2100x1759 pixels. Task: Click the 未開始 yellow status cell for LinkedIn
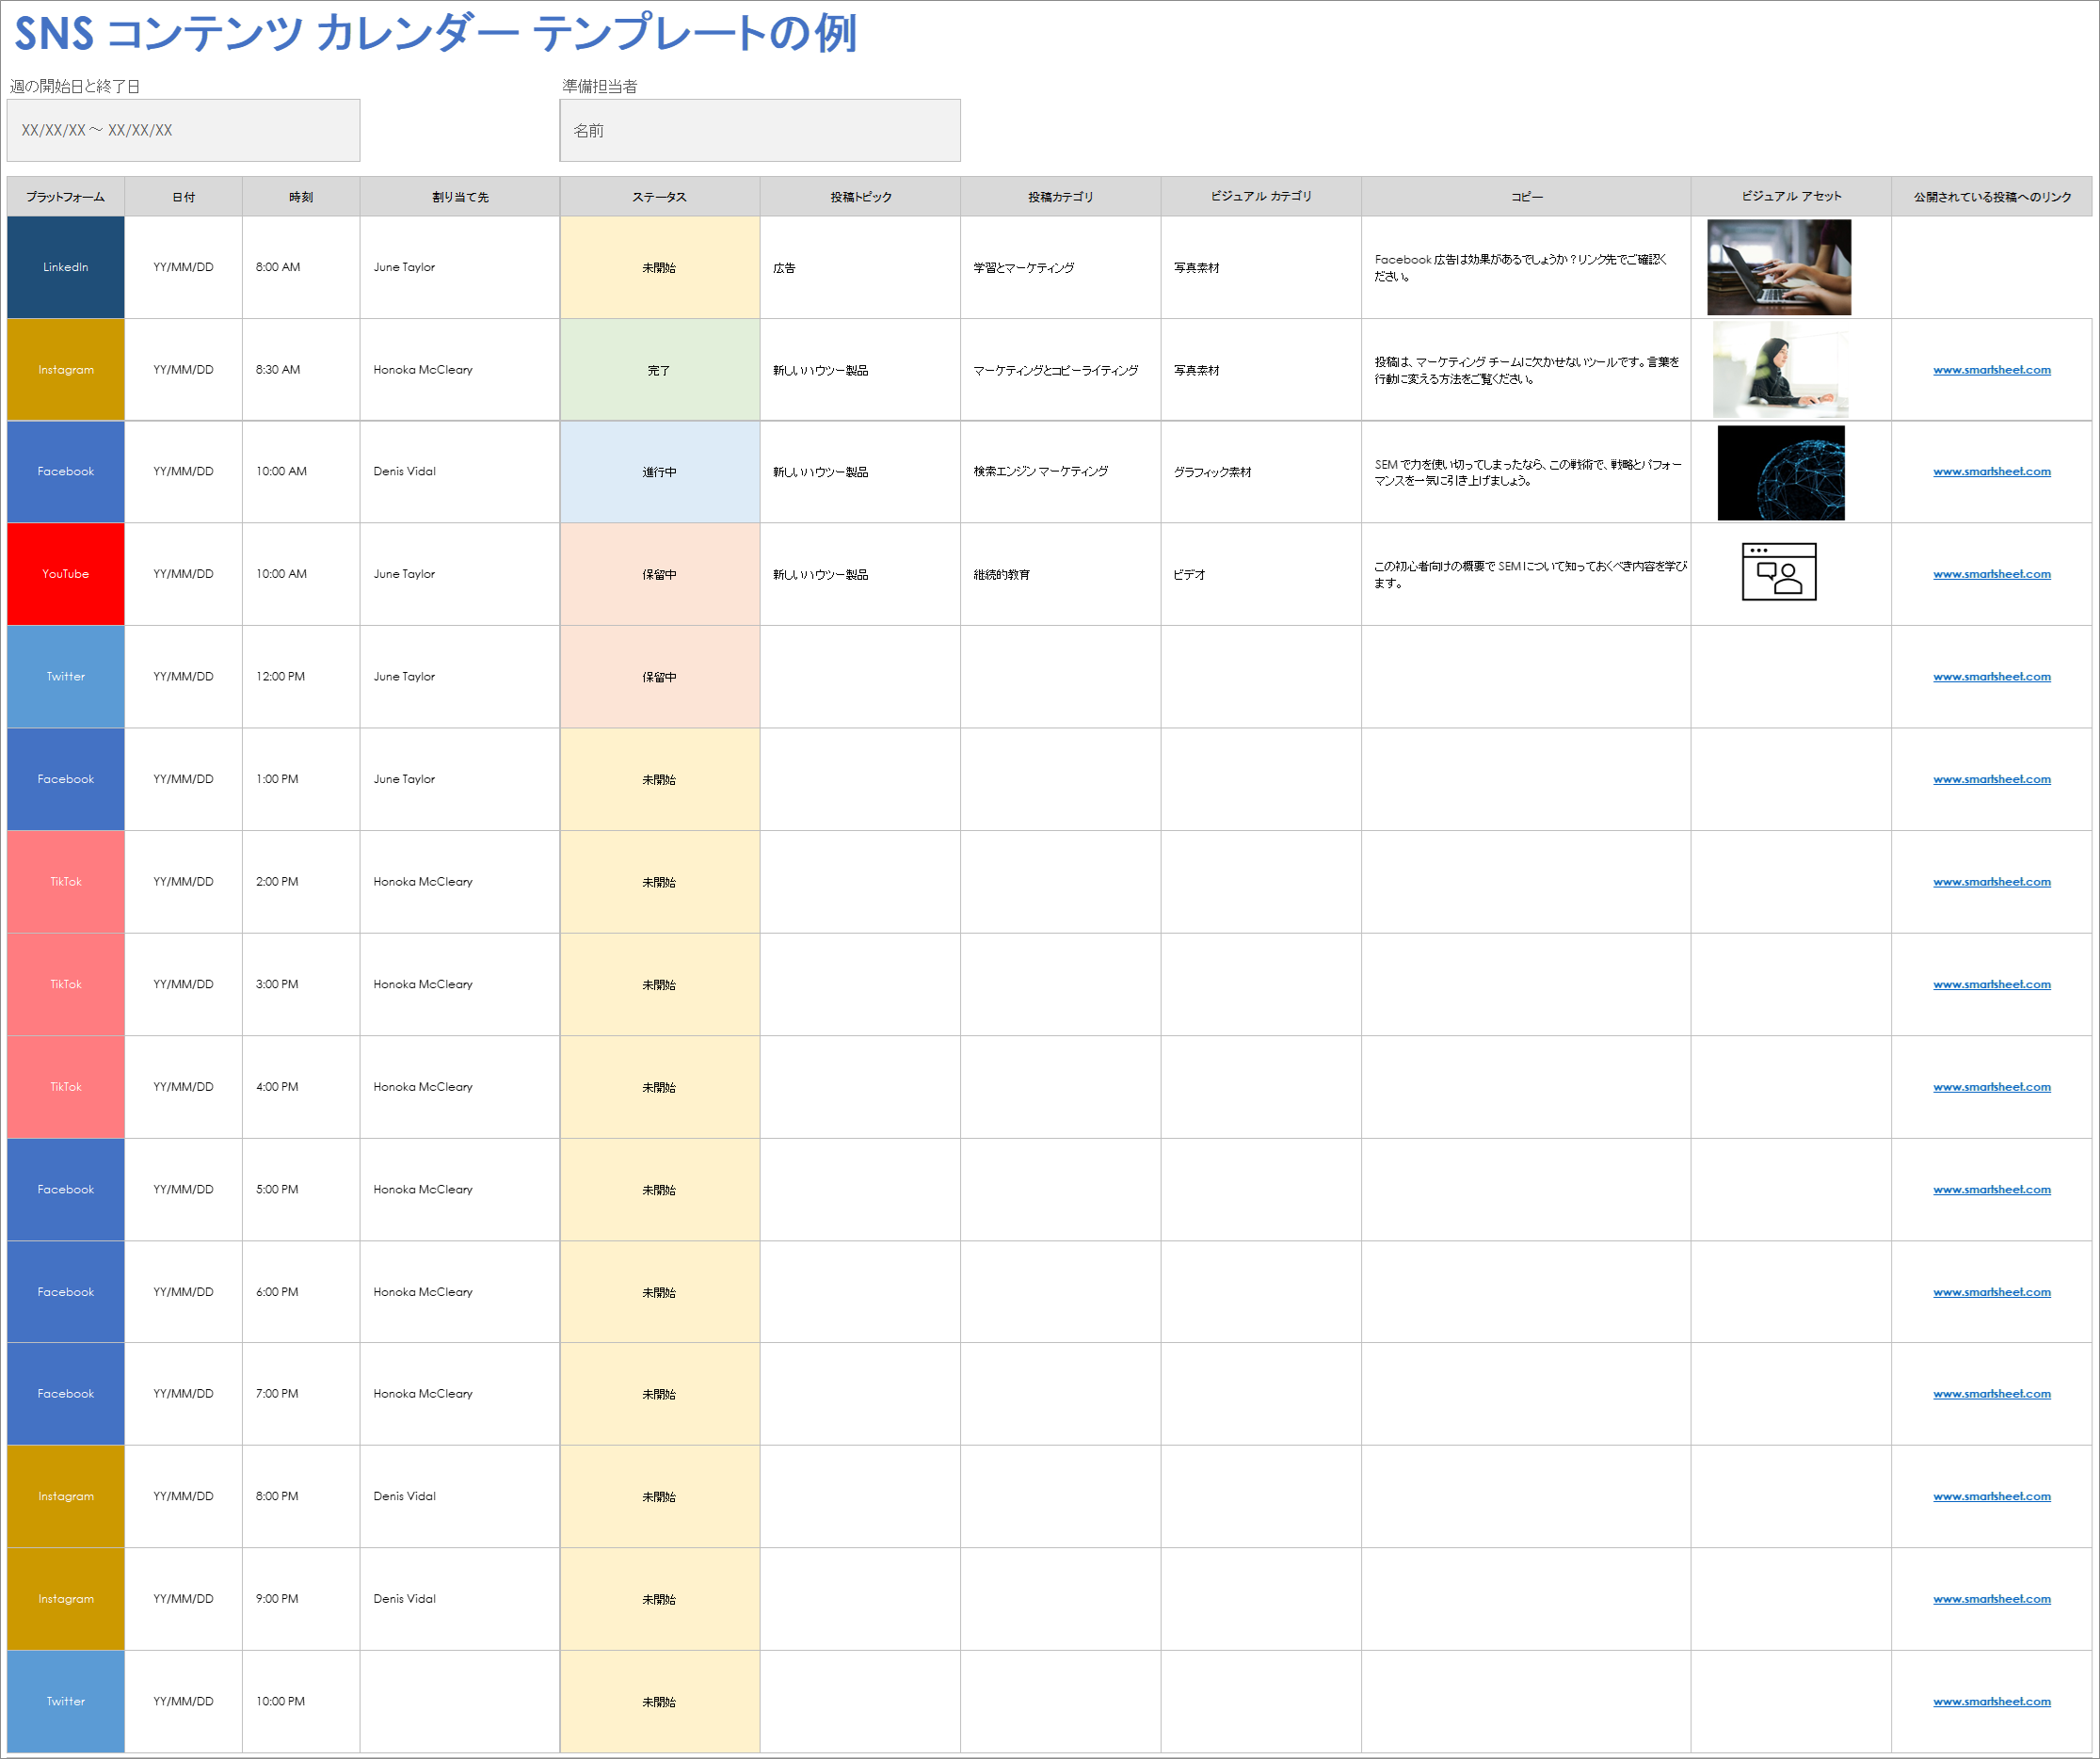point(659,267)
